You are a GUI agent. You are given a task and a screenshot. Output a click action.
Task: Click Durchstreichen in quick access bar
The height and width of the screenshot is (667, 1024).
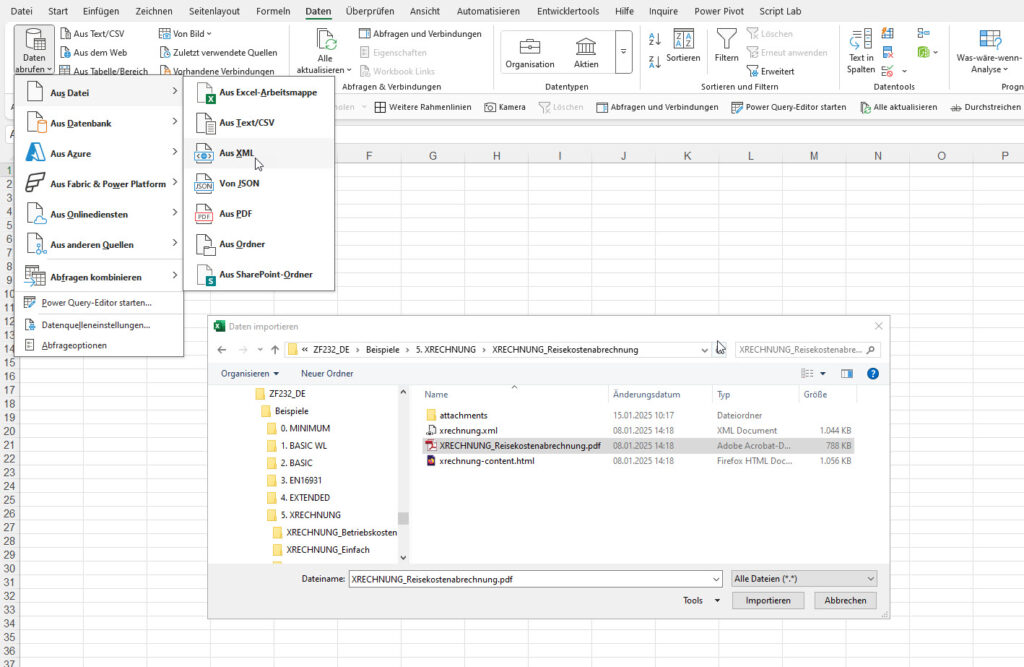985,107
